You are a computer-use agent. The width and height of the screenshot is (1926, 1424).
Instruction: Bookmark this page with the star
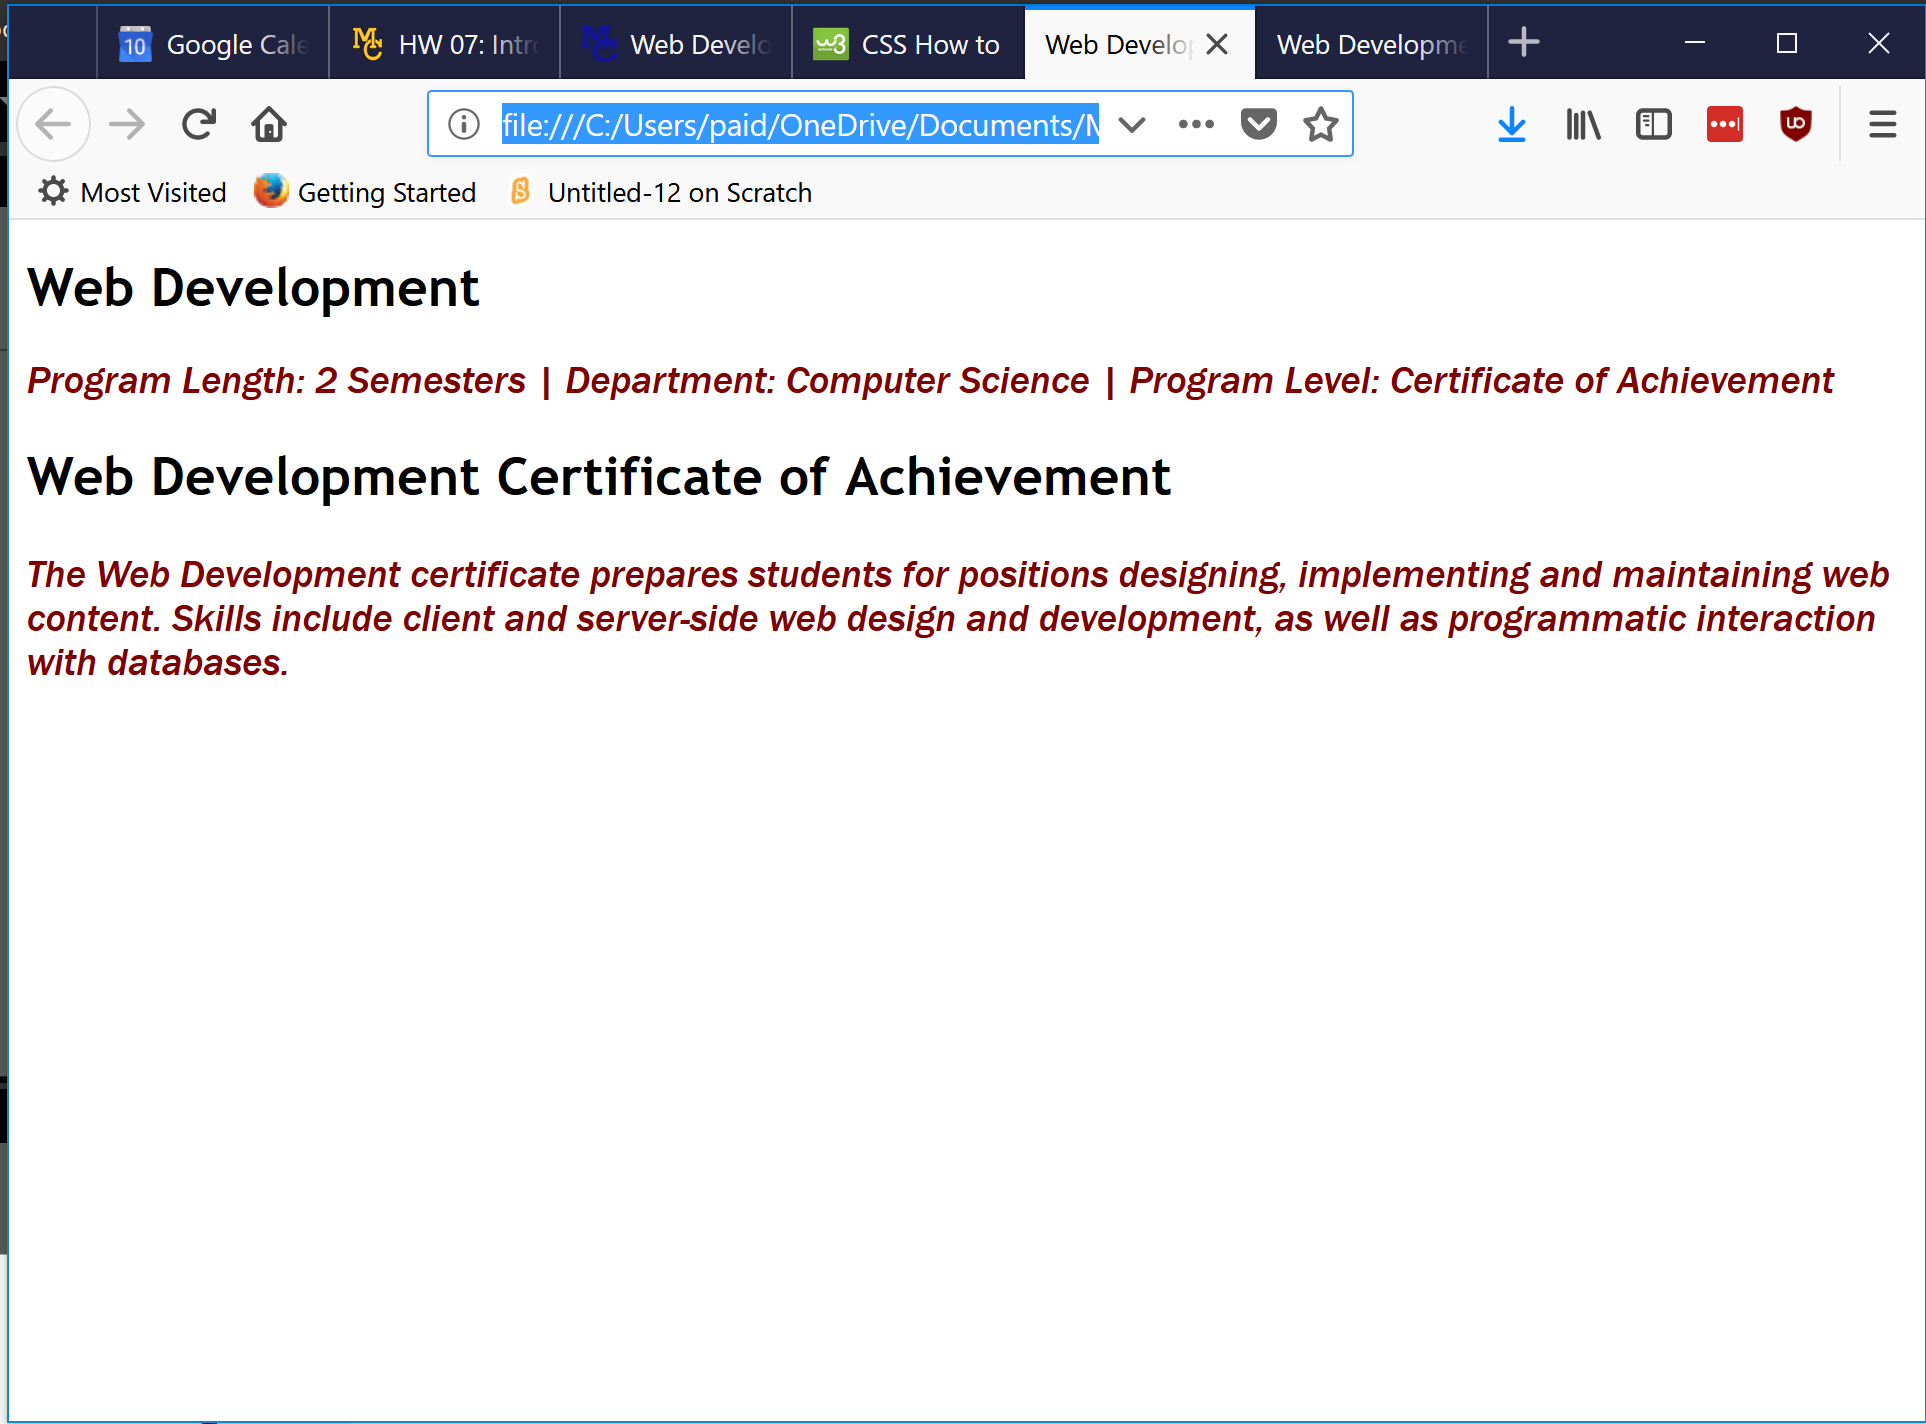[1320, 124]
